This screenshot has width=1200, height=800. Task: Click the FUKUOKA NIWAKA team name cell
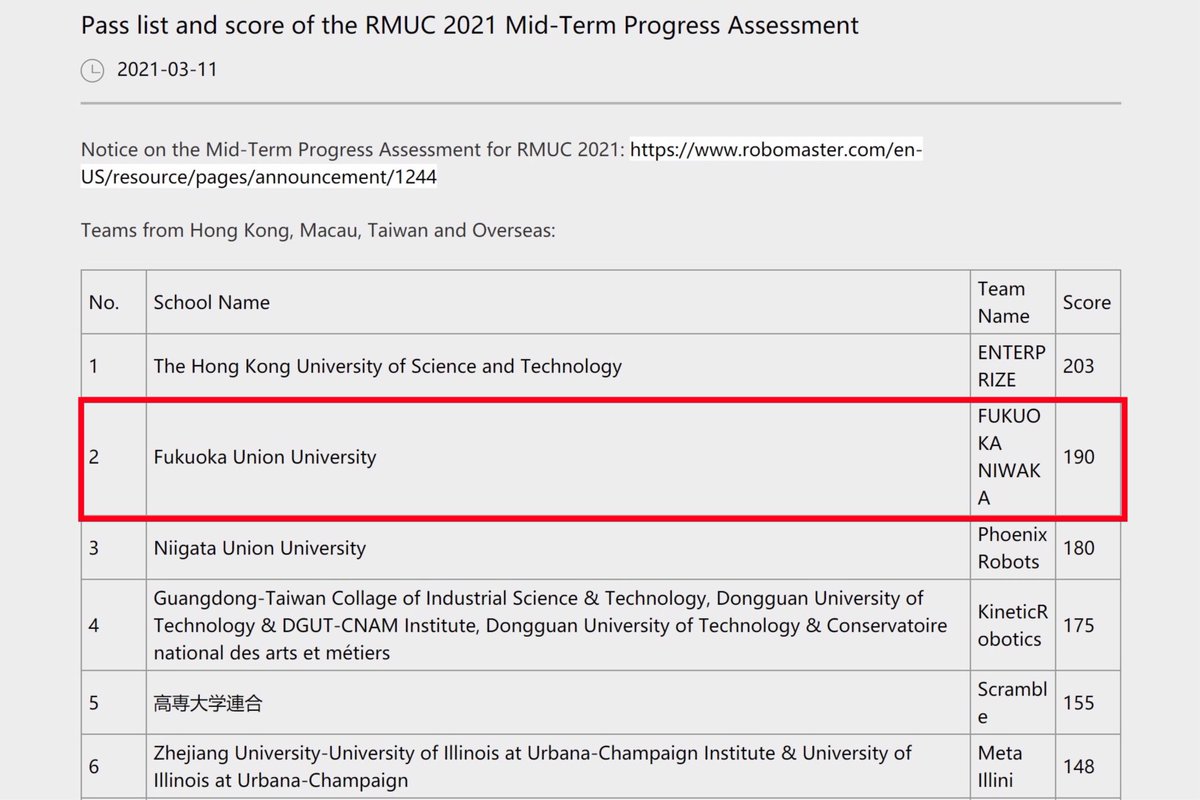pos(1013,457)
